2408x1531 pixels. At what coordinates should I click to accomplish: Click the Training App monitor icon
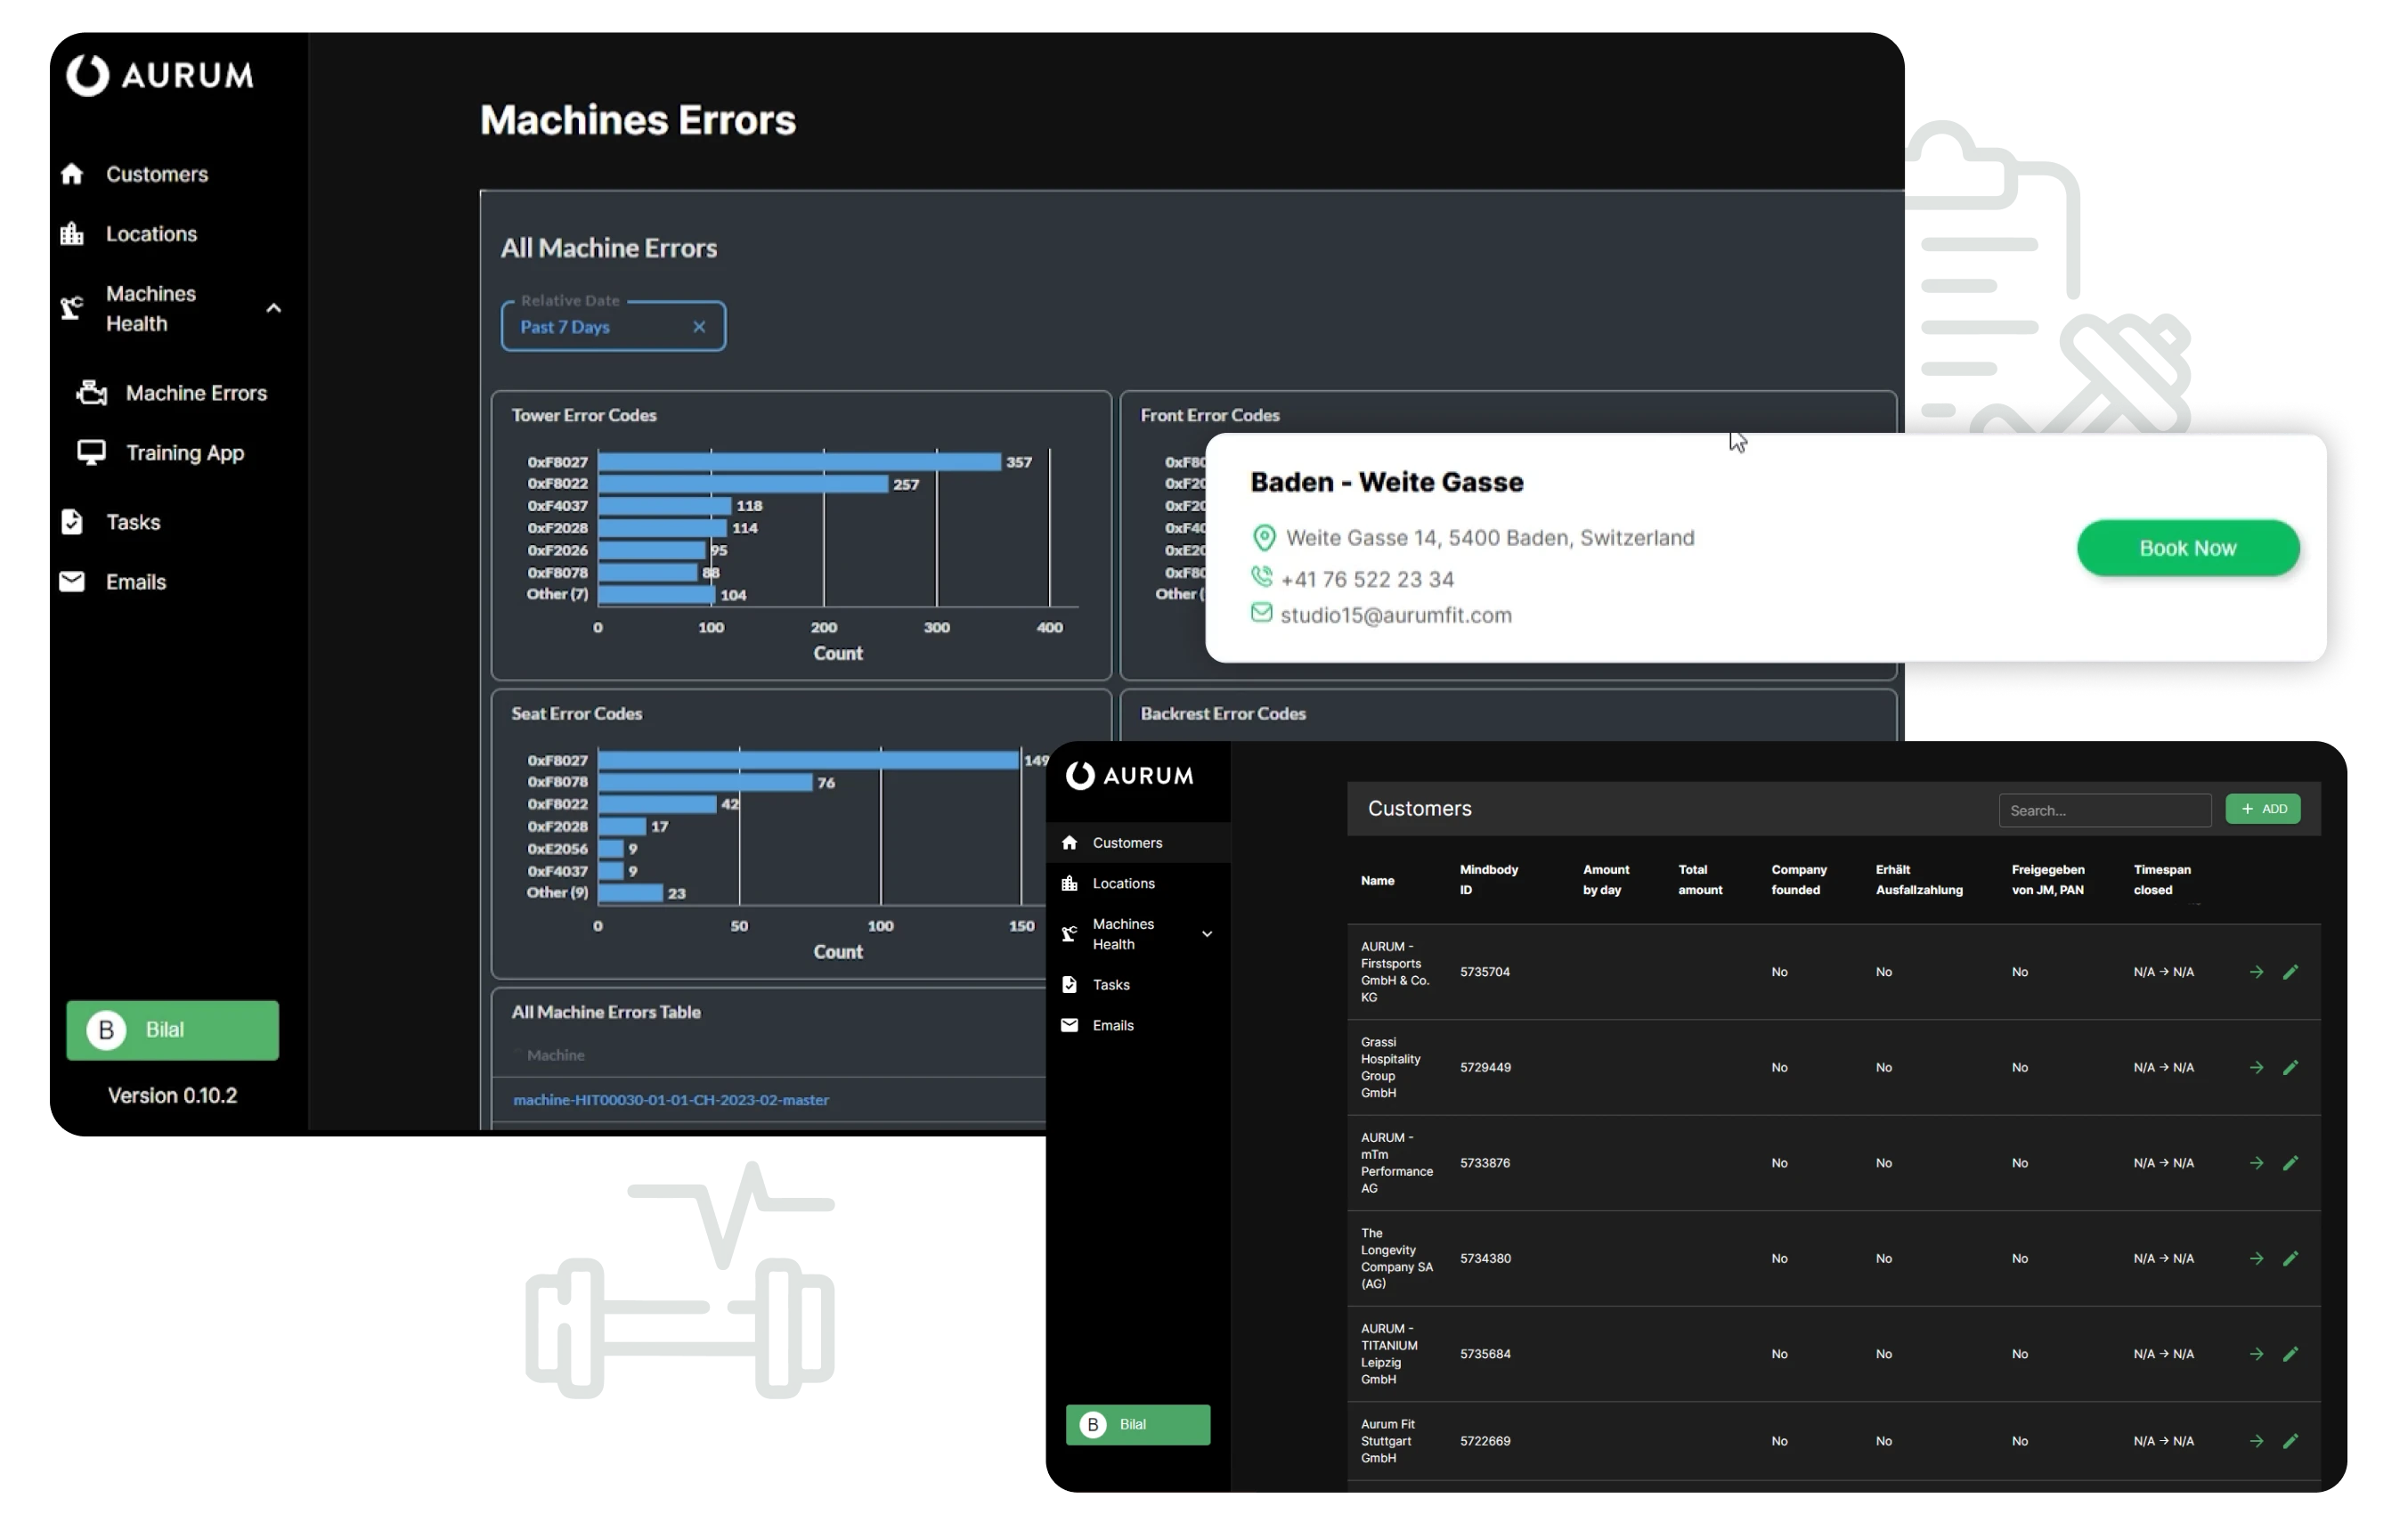92,453
